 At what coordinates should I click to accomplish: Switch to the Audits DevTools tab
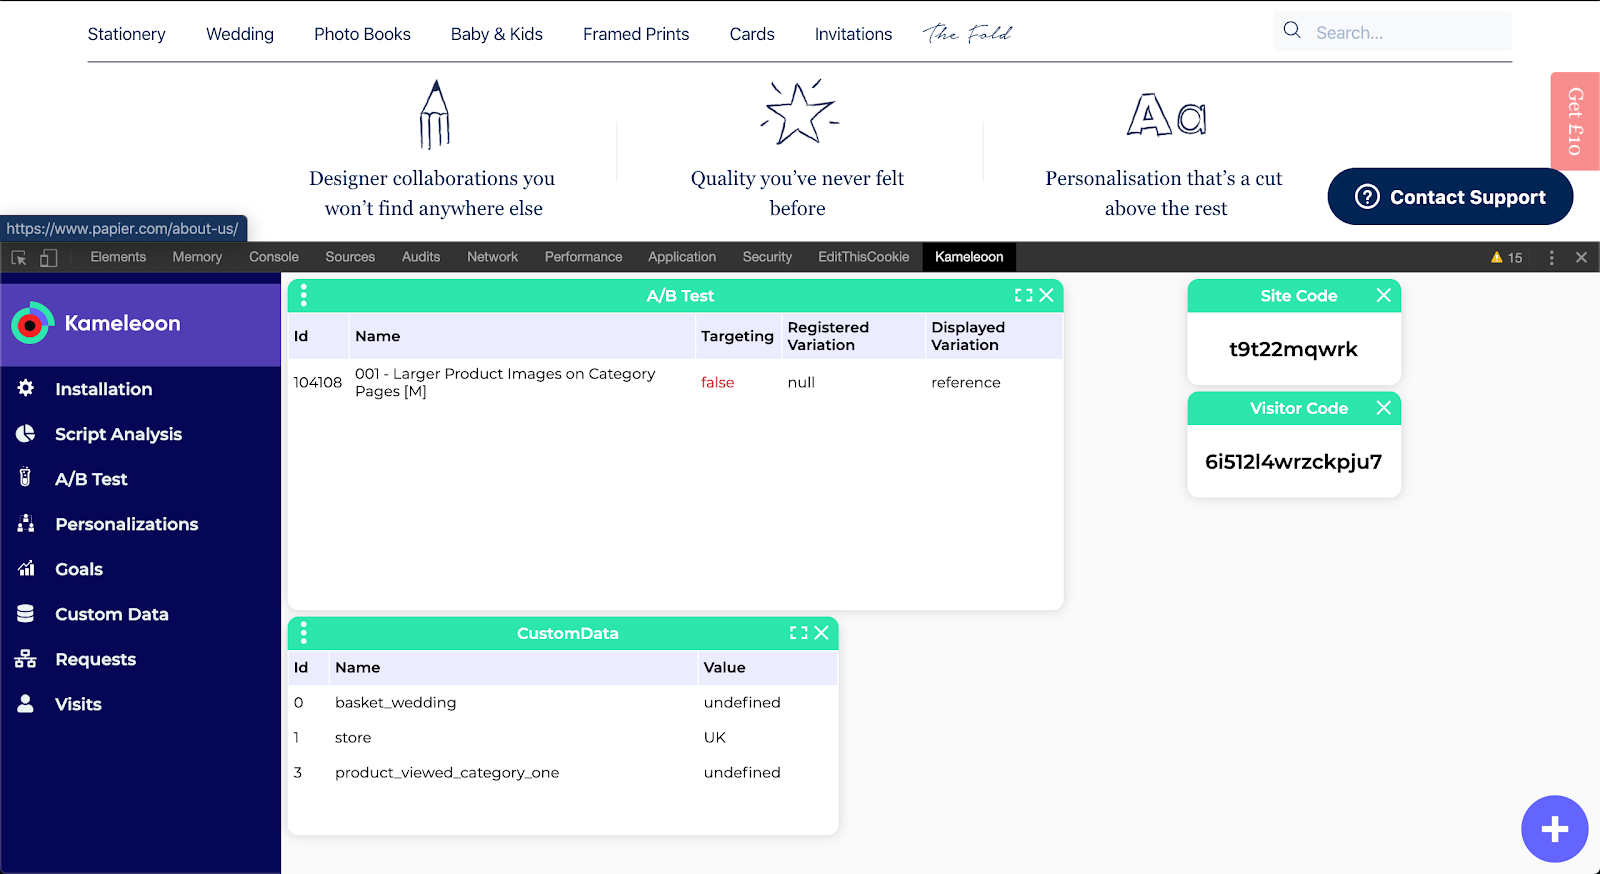(x=421, y=257)
